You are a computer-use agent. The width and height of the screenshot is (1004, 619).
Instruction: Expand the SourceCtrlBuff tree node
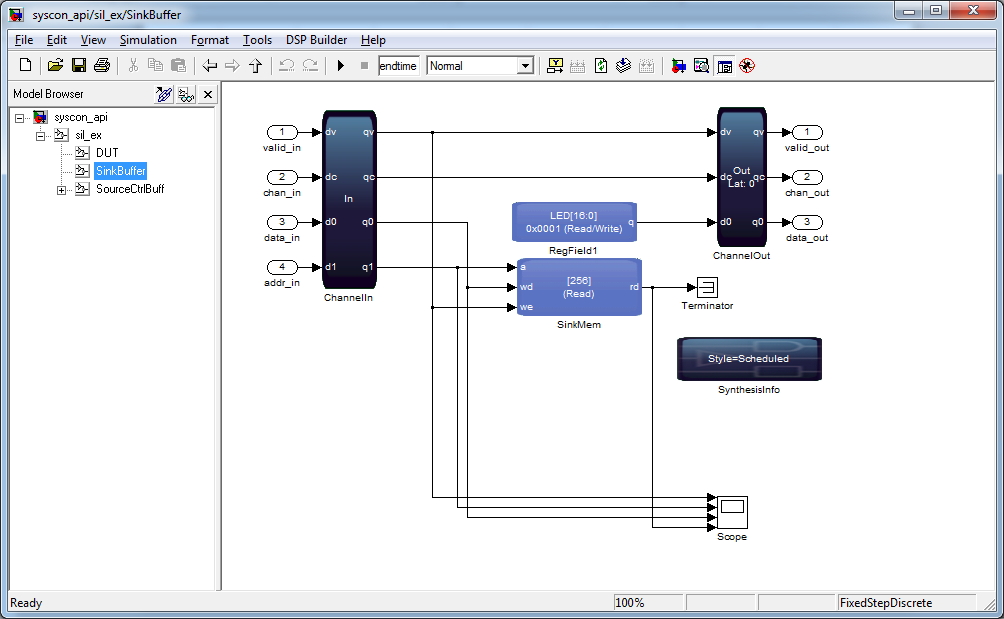(x=62, y=189)
